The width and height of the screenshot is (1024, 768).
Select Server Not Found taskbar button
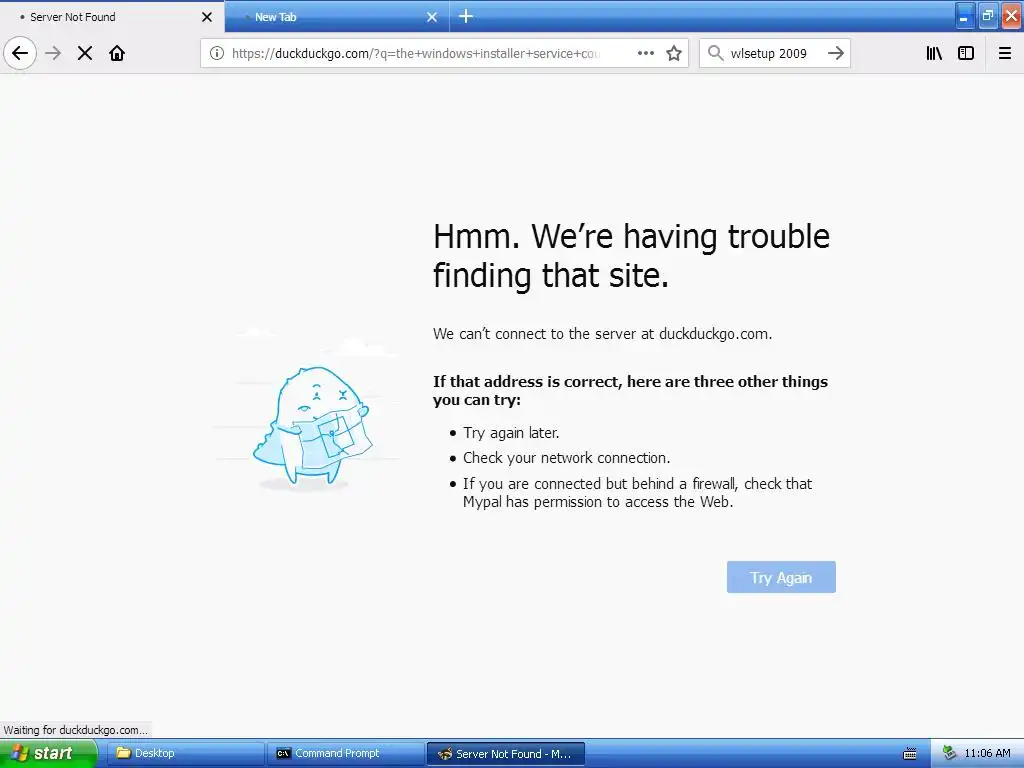[505, 754]
